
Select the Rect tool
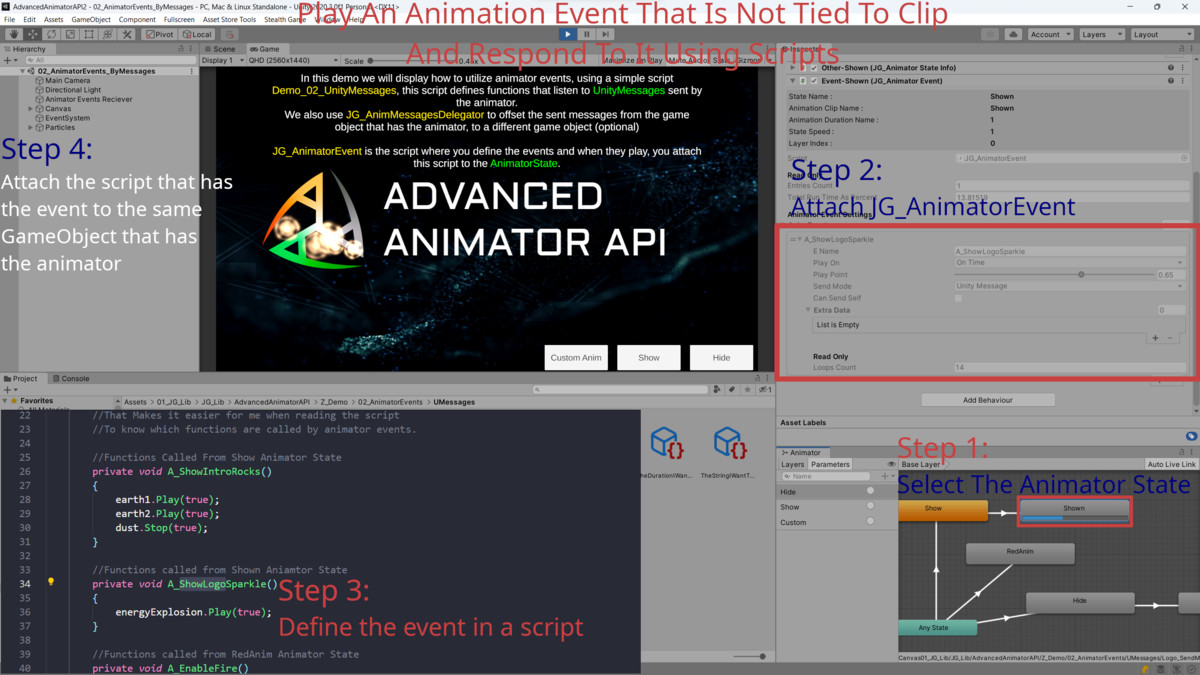(x=89, y=34)
